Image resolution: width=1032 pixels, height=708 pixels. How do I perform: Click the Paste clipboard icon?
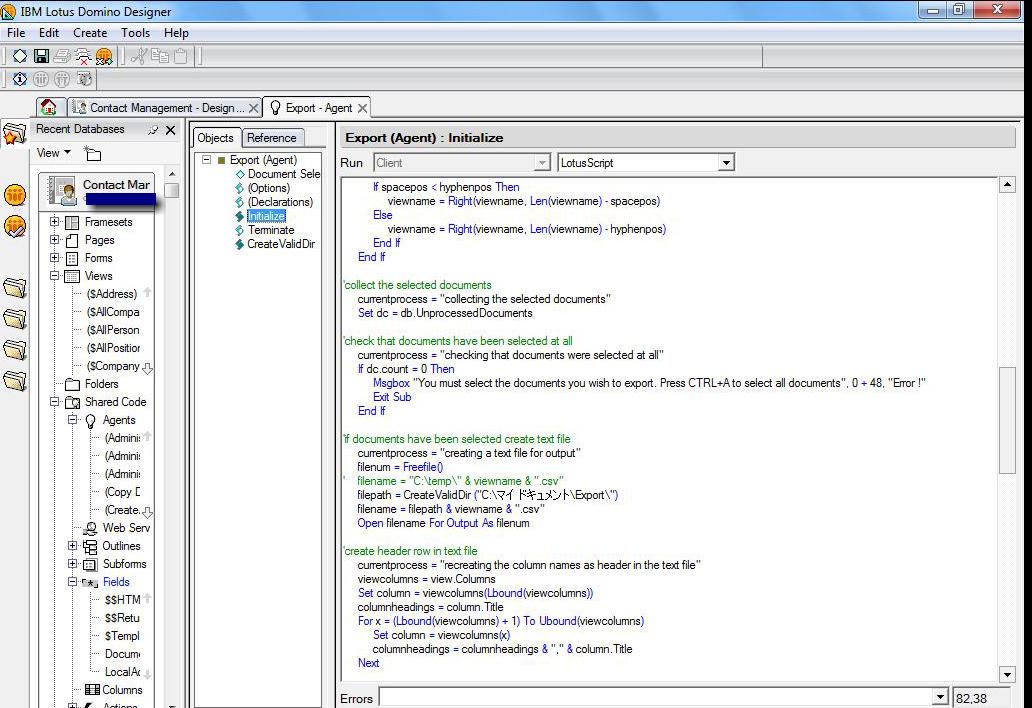(180, 57)
